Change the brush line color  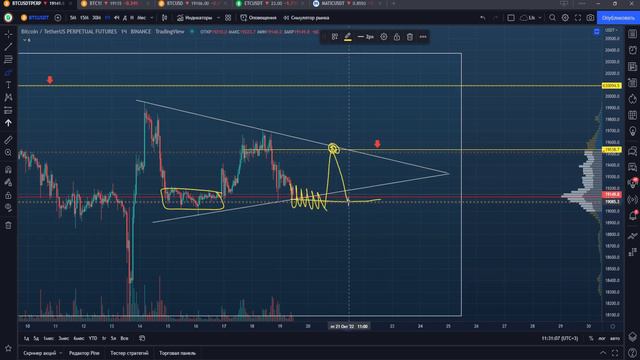click(x=348, y=37)
